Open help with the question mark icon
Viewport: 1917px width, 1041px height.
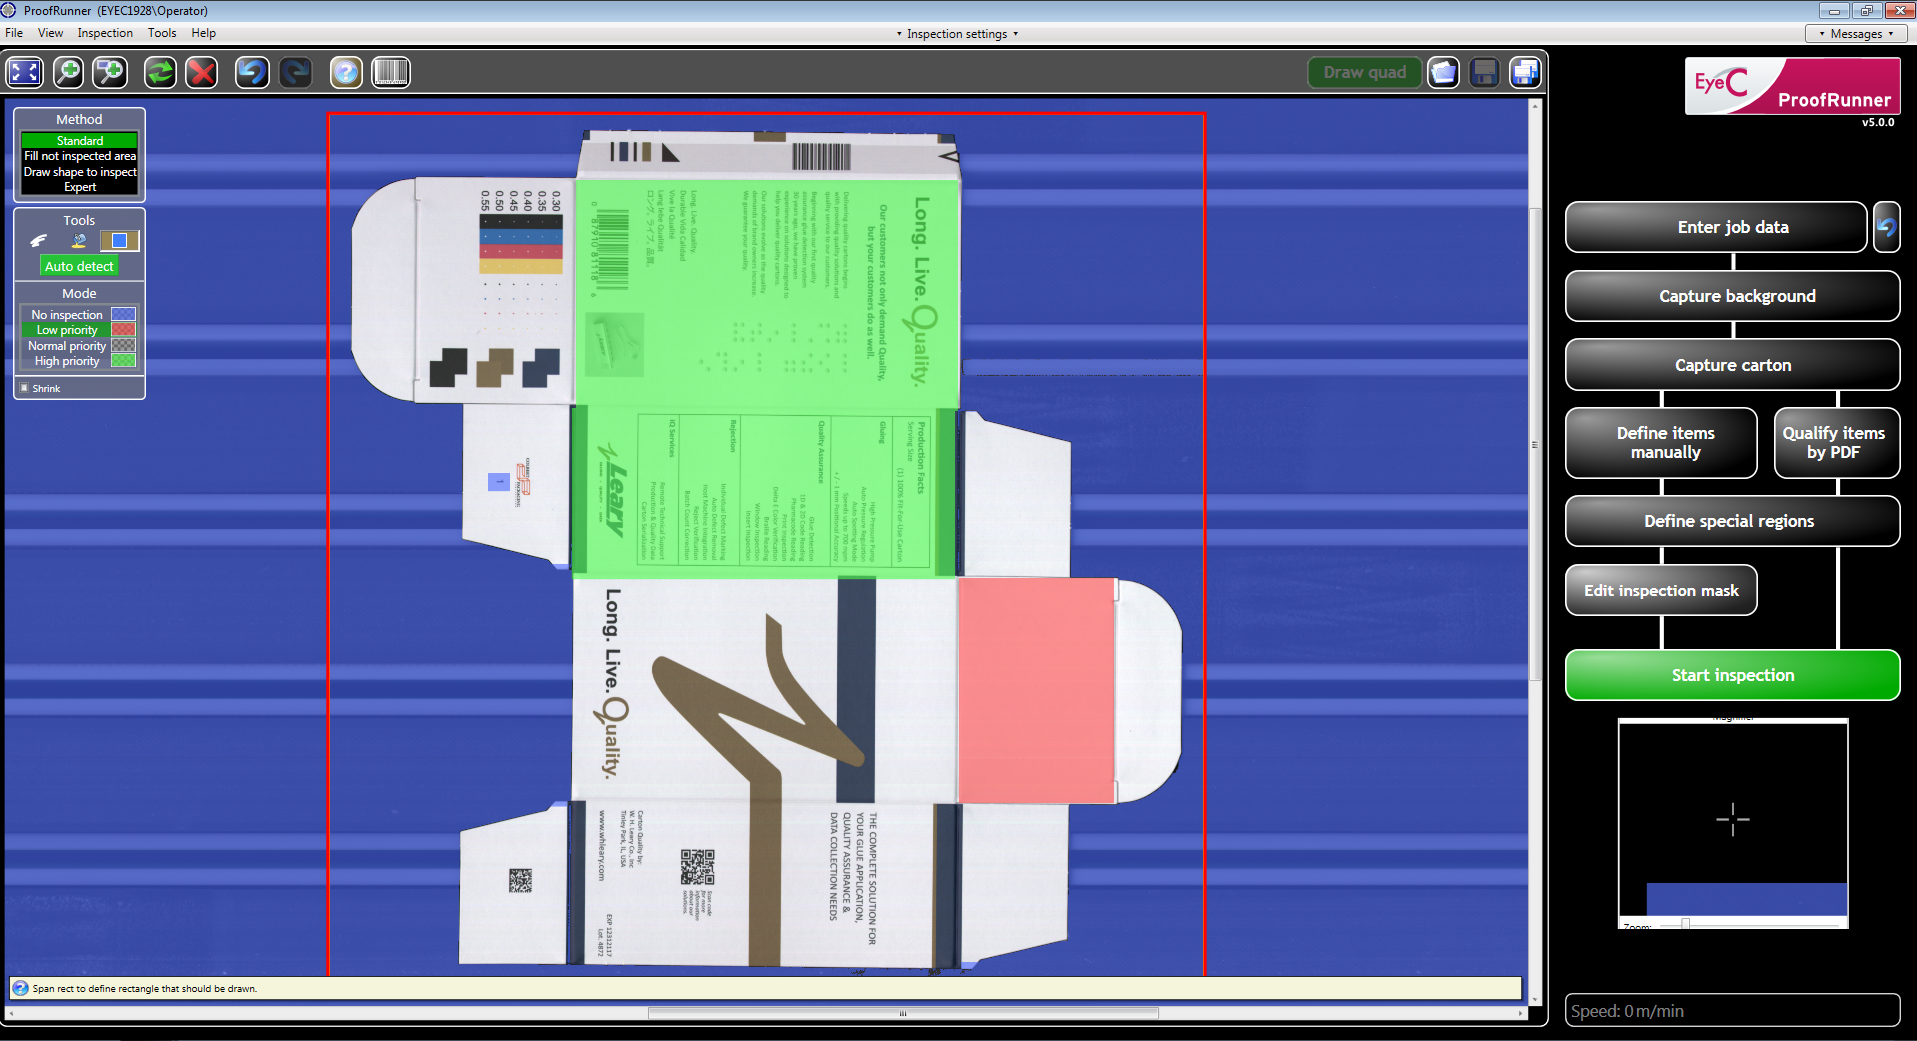click(346, 72)
